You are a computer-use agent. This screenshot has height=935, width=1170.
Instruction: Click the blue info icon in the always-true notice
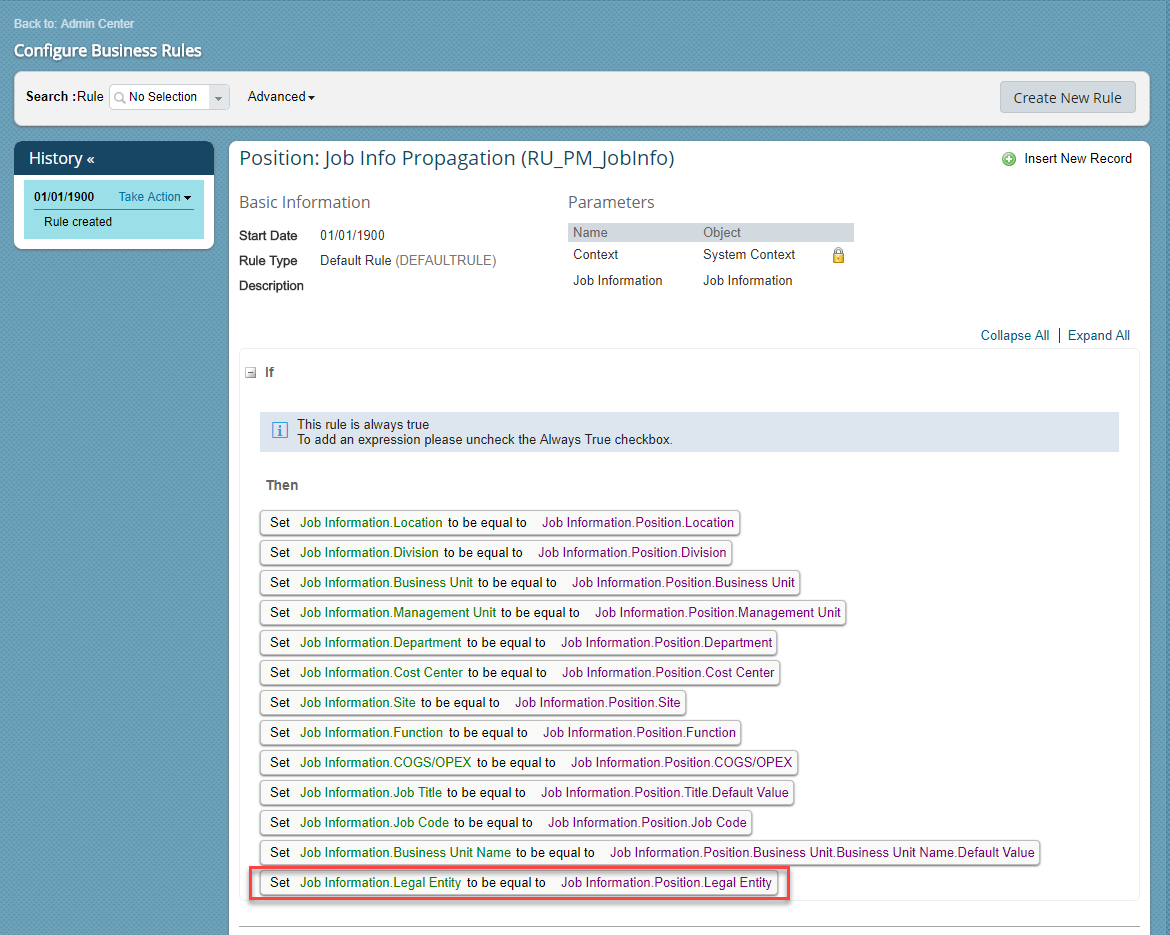[280, 430]
